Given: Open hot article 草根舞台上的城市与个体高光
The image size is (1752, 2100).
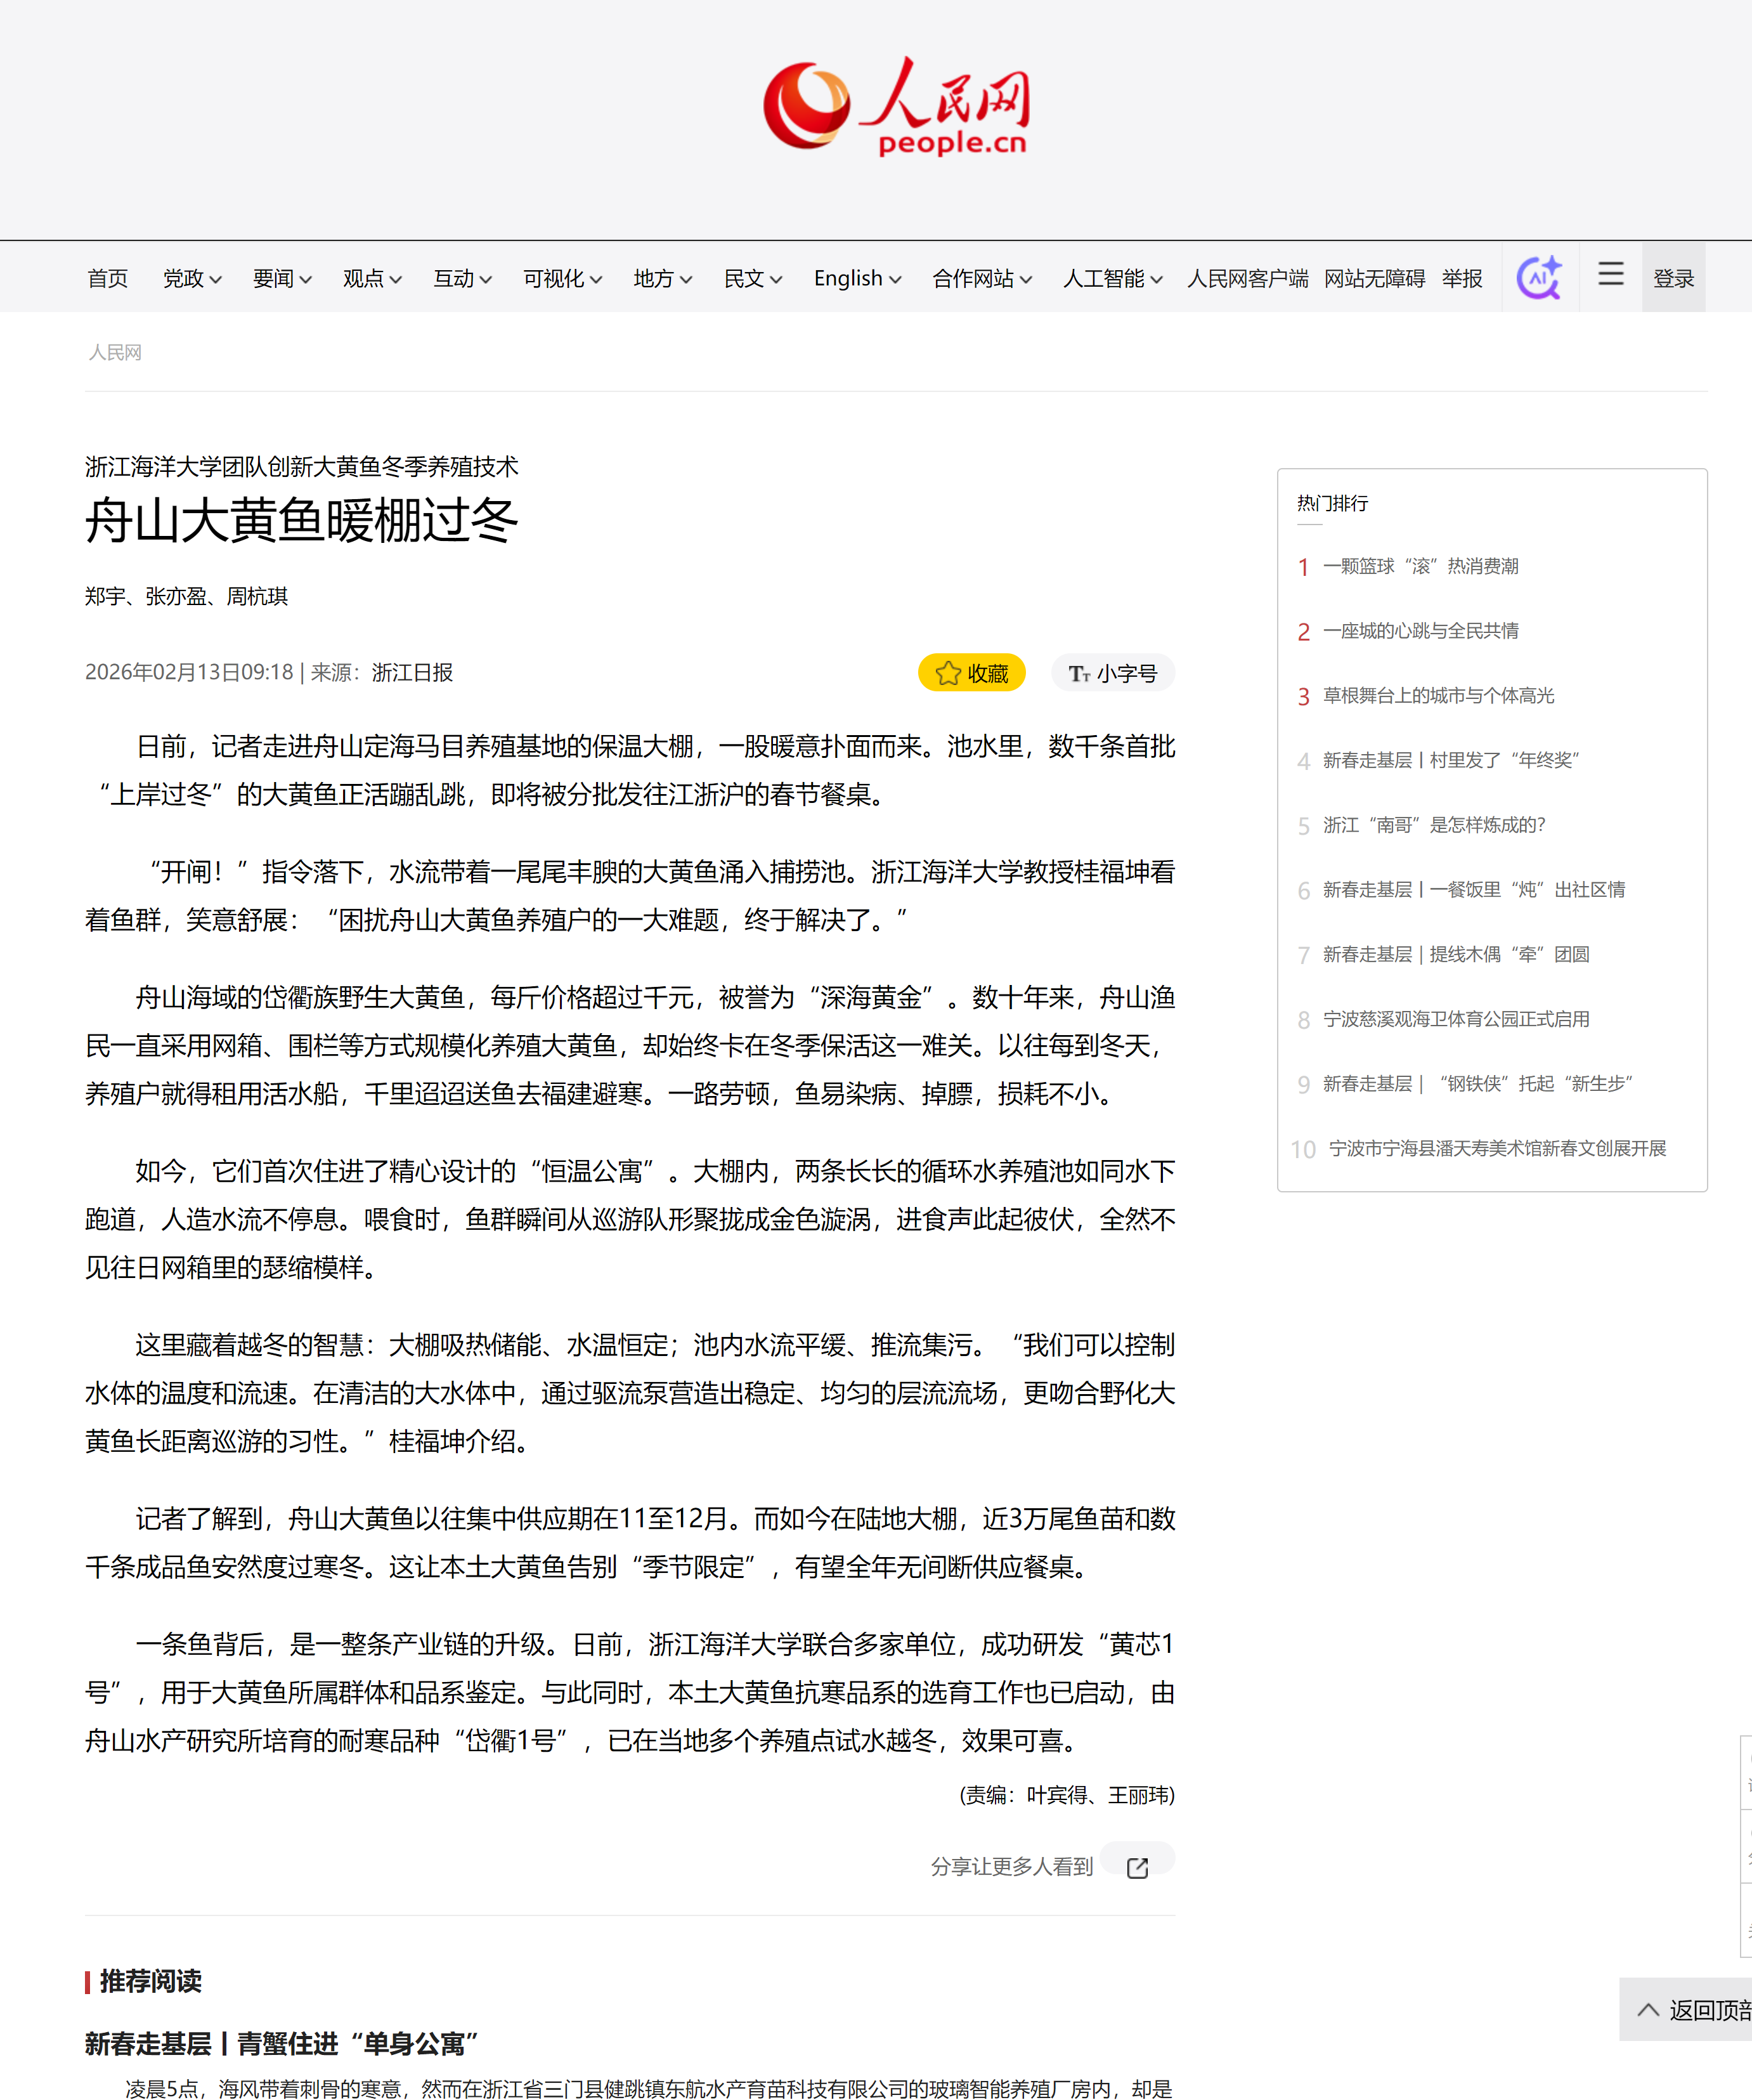Looking at the screenshot, I should 1438,695.
